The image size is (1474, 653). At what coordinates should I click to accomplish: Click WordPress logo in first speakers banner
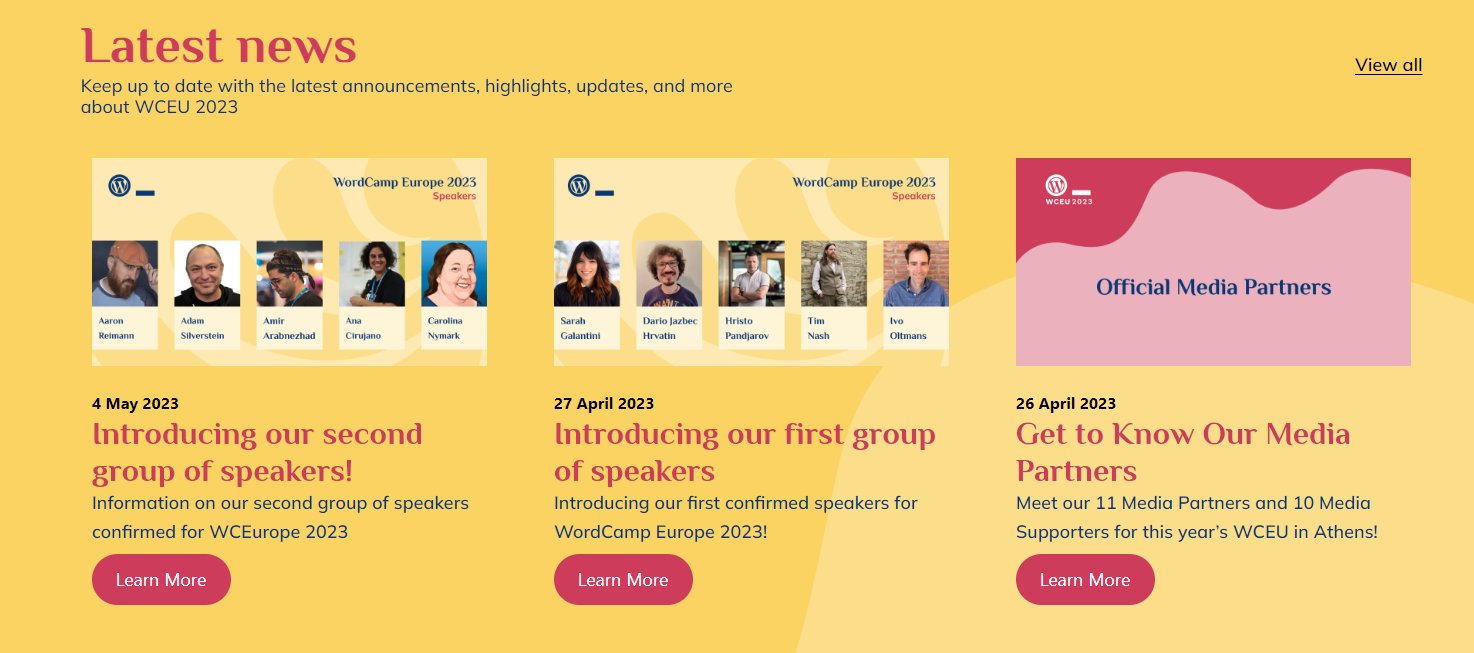pos(119,185)
